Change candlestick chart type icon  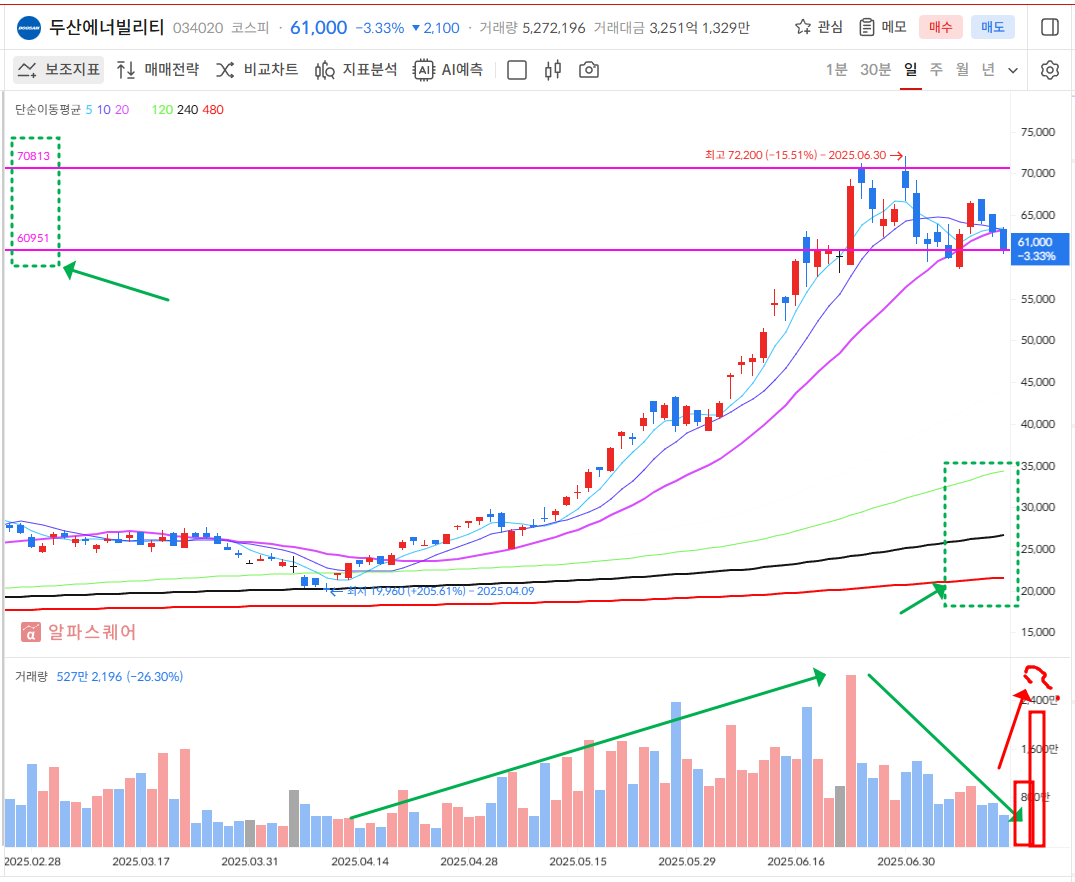553,70
